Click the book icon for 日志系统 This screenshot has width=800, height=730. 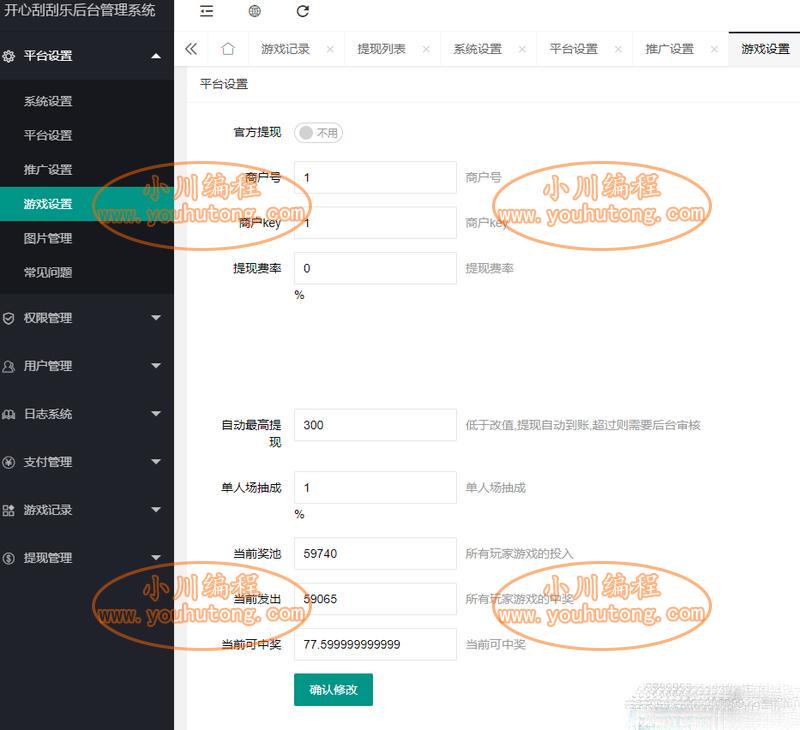[x=9, y=414]
